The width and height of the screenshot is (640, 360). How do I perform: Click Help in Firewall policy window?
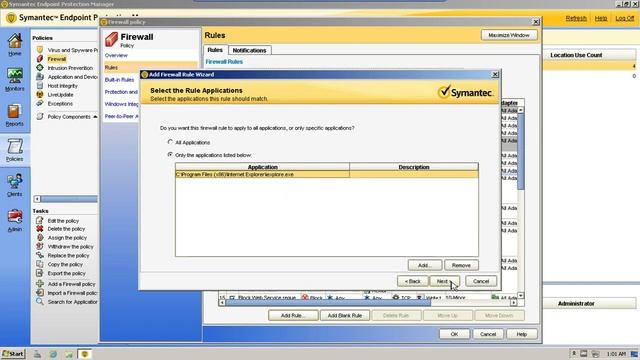522,334
